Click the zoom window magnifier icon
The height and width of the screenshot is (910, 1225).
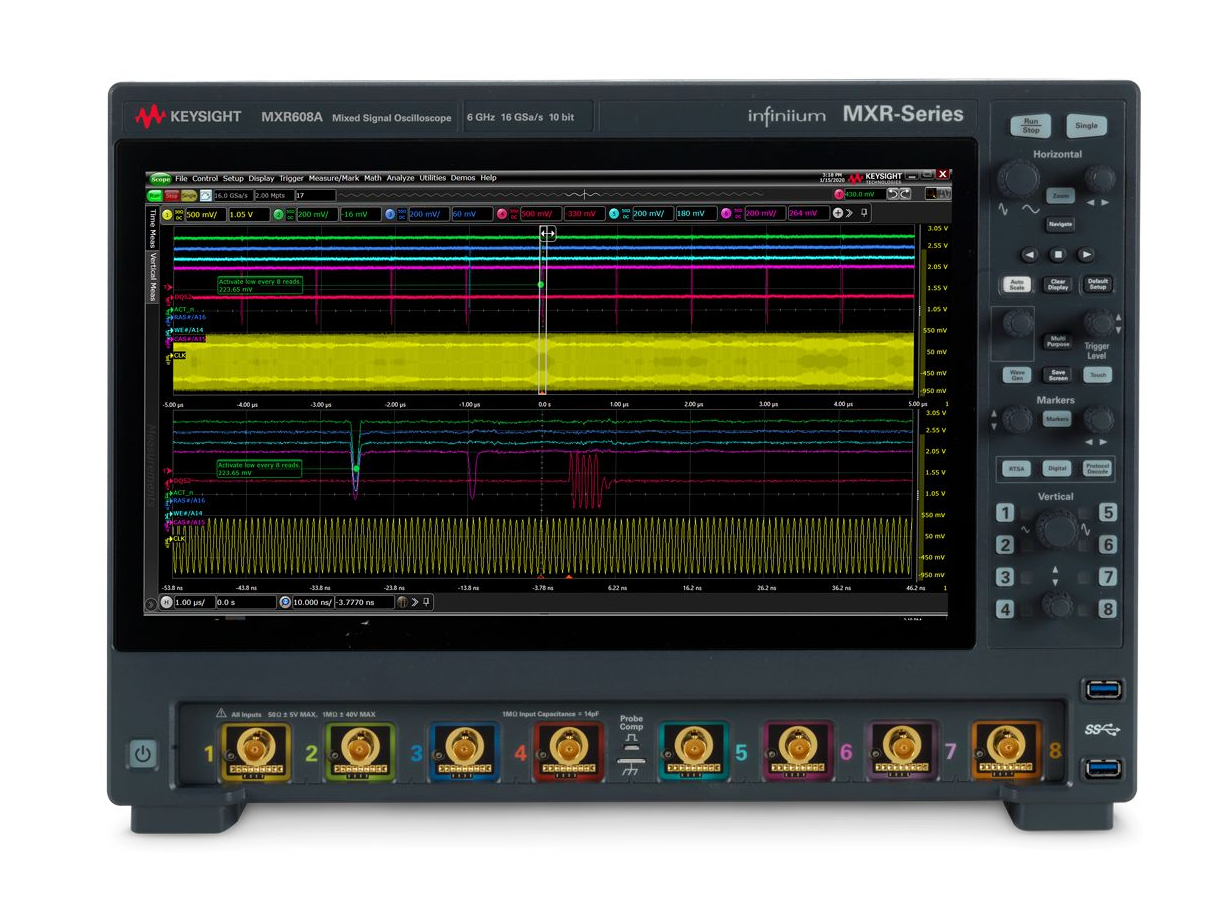tap(285, 603)
